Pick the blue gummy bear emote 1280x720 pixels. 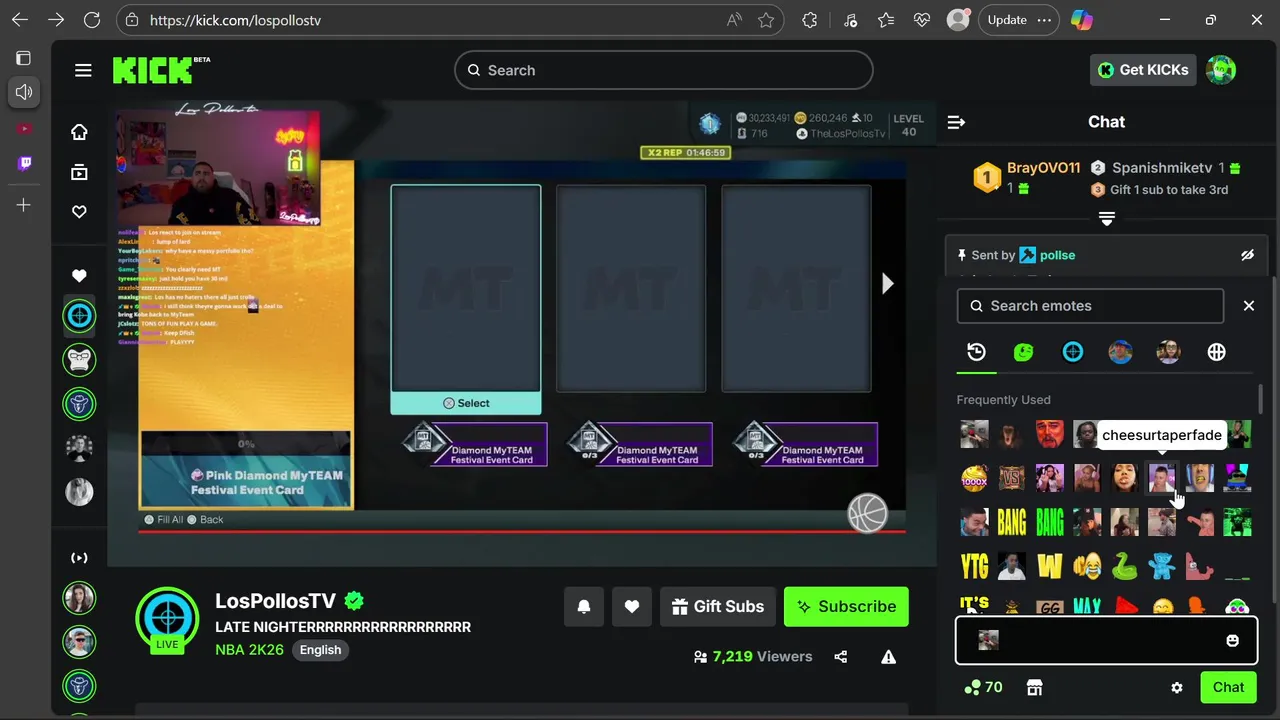click(x=1161, y=566)
